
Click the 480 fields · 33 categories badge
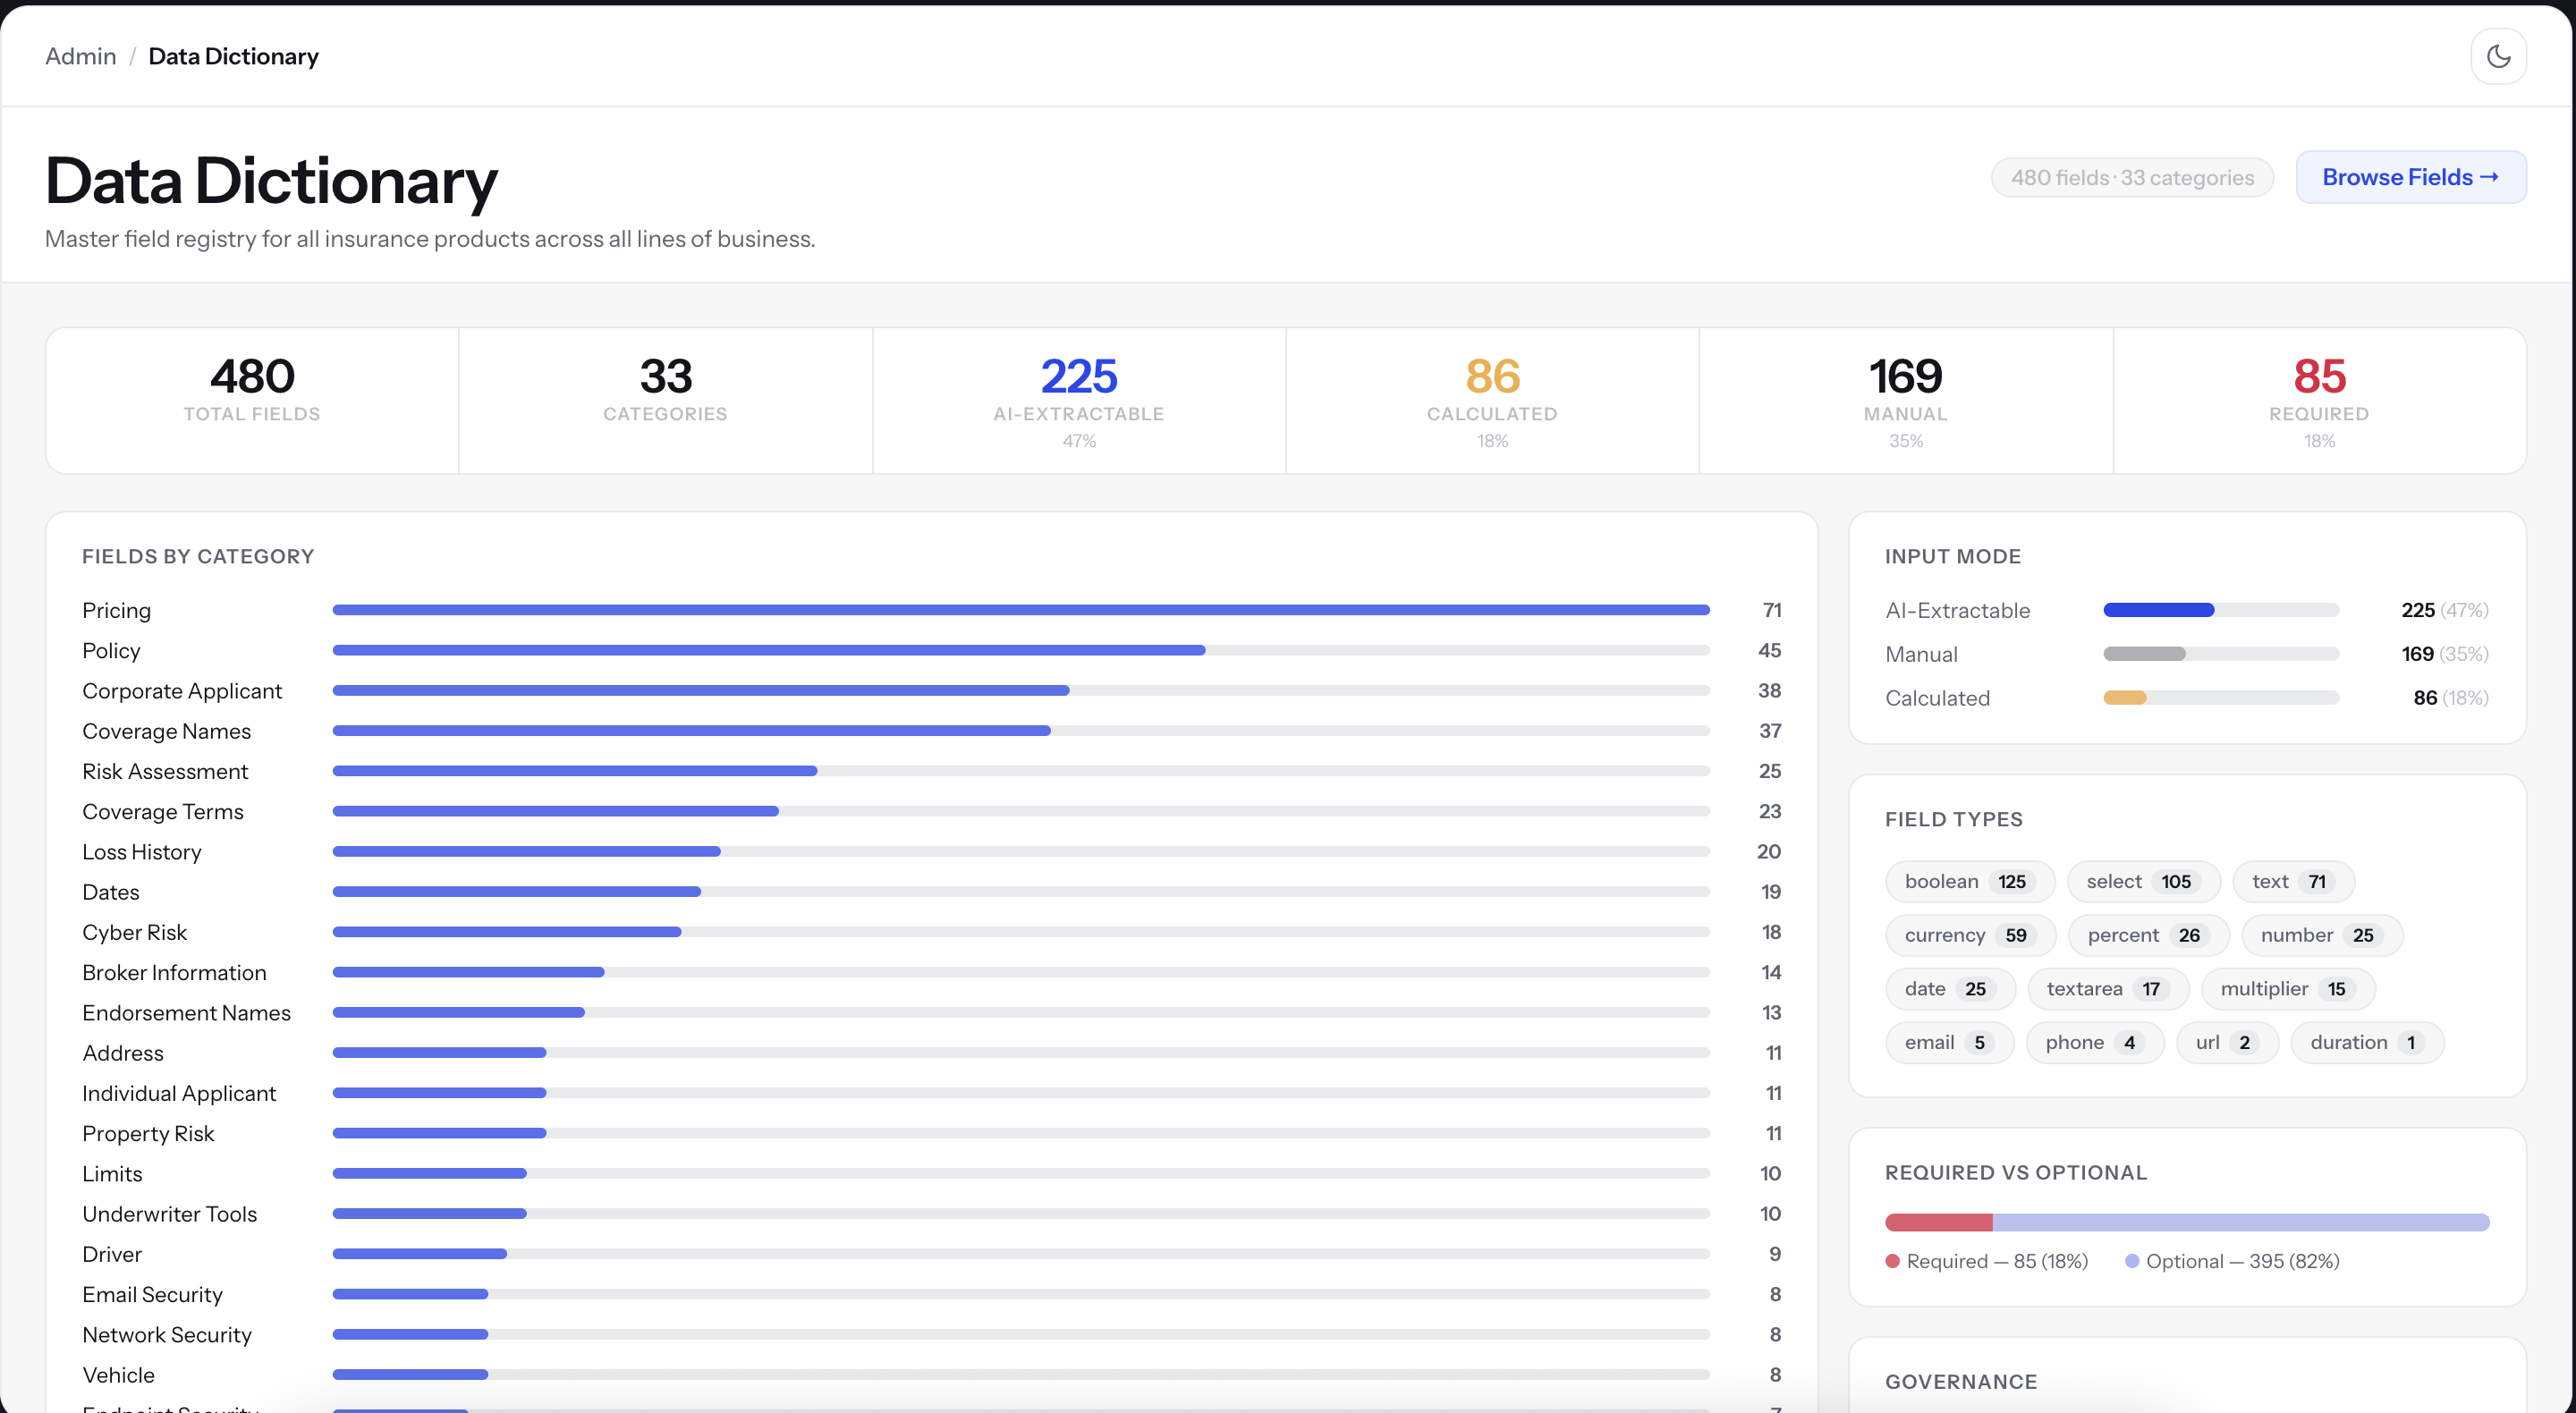2132,178
